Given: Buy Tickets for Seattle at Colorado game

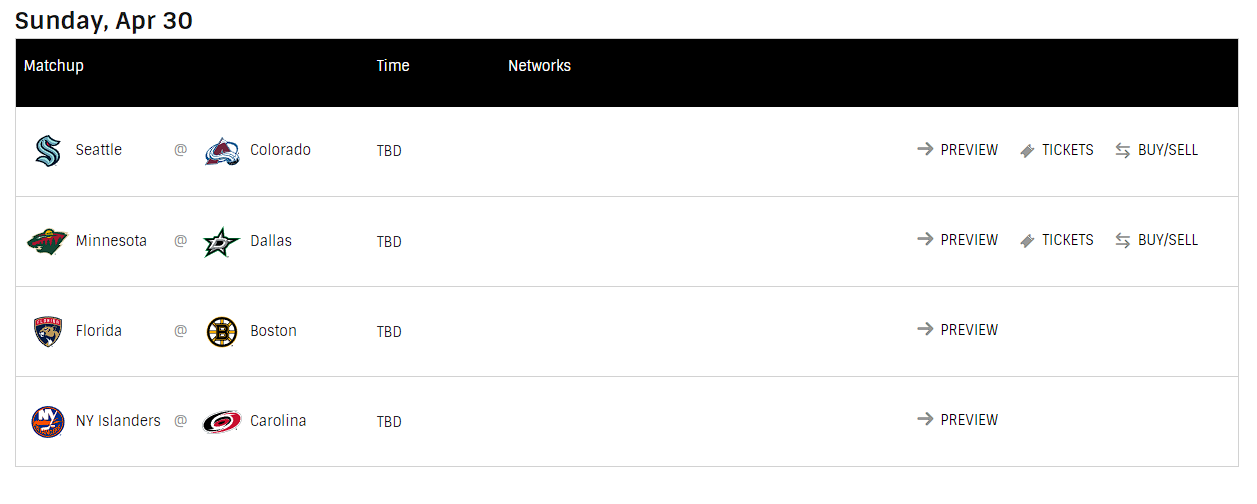Looking at the screenshot, I should coord(1057,150).
